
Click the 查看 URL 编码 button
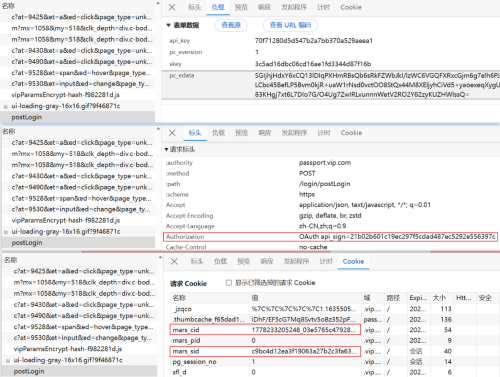[x=290, y=25]
